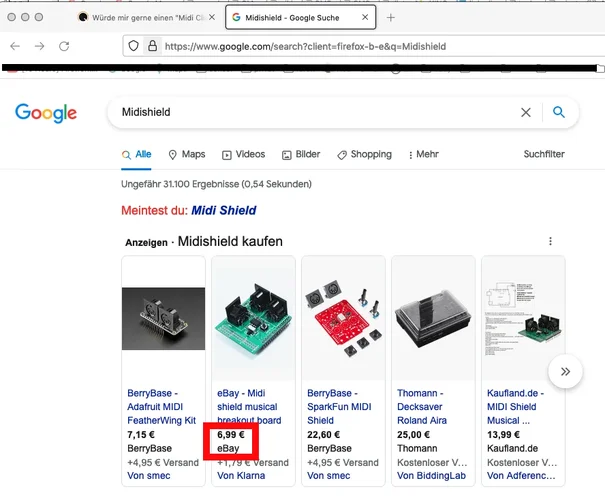Click the browser back arrow
605x500 pixels.
pyautogui.click(x=13, y=46)
